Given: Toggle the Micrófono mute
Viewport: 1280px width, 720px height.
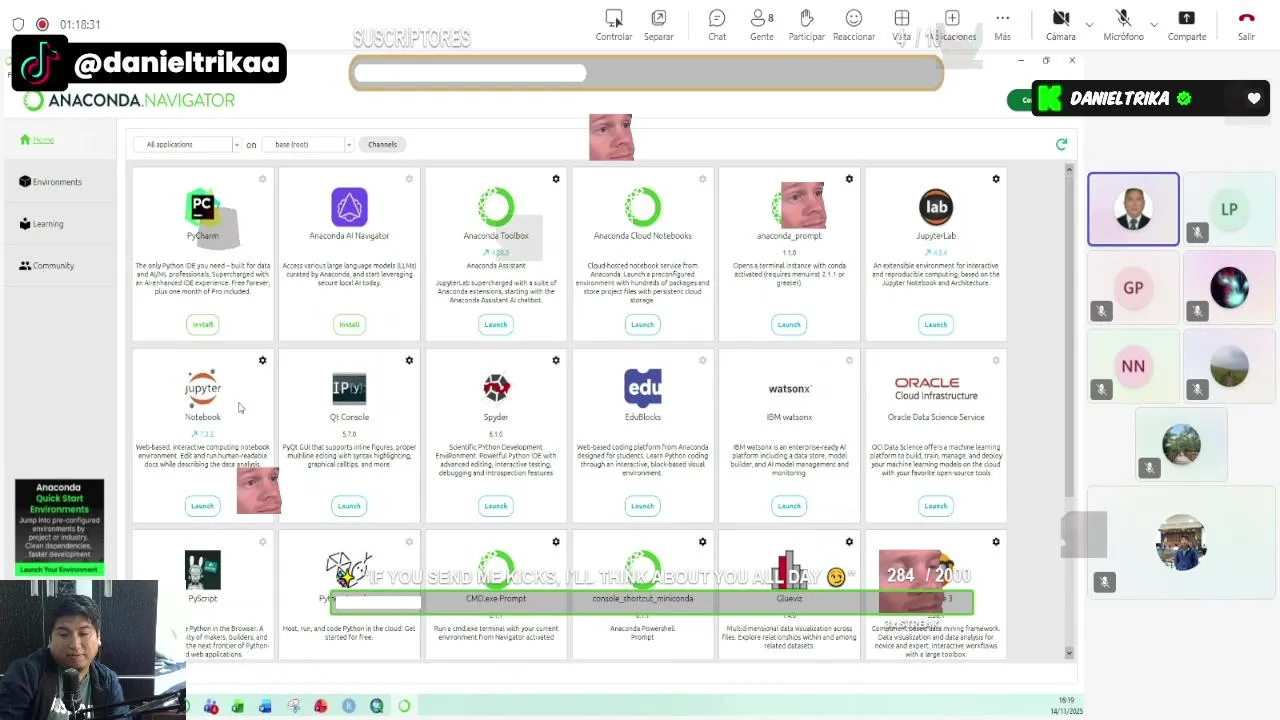Looking at the screenshot, I should 1123,24.
